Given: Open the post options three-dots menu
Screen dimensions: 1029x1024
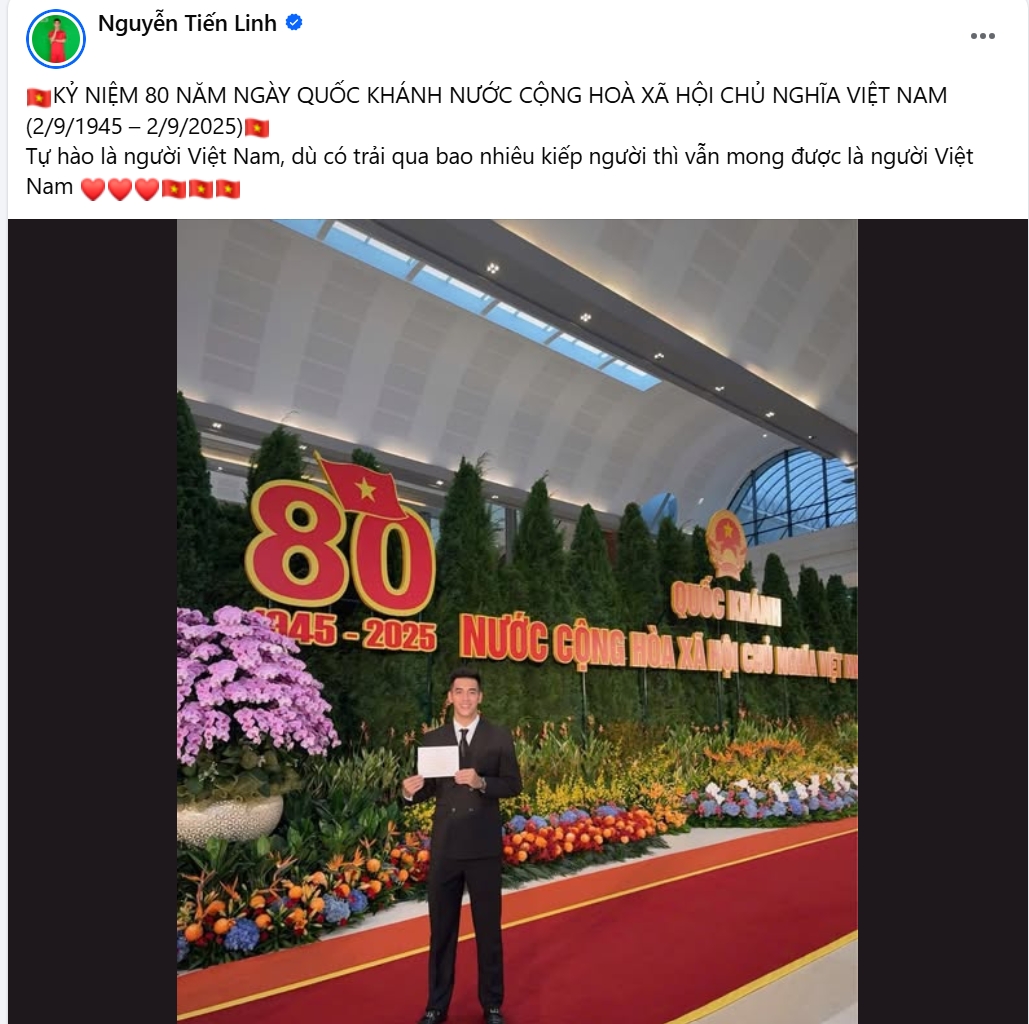Looking at the screenshot, I should (982, 36).
